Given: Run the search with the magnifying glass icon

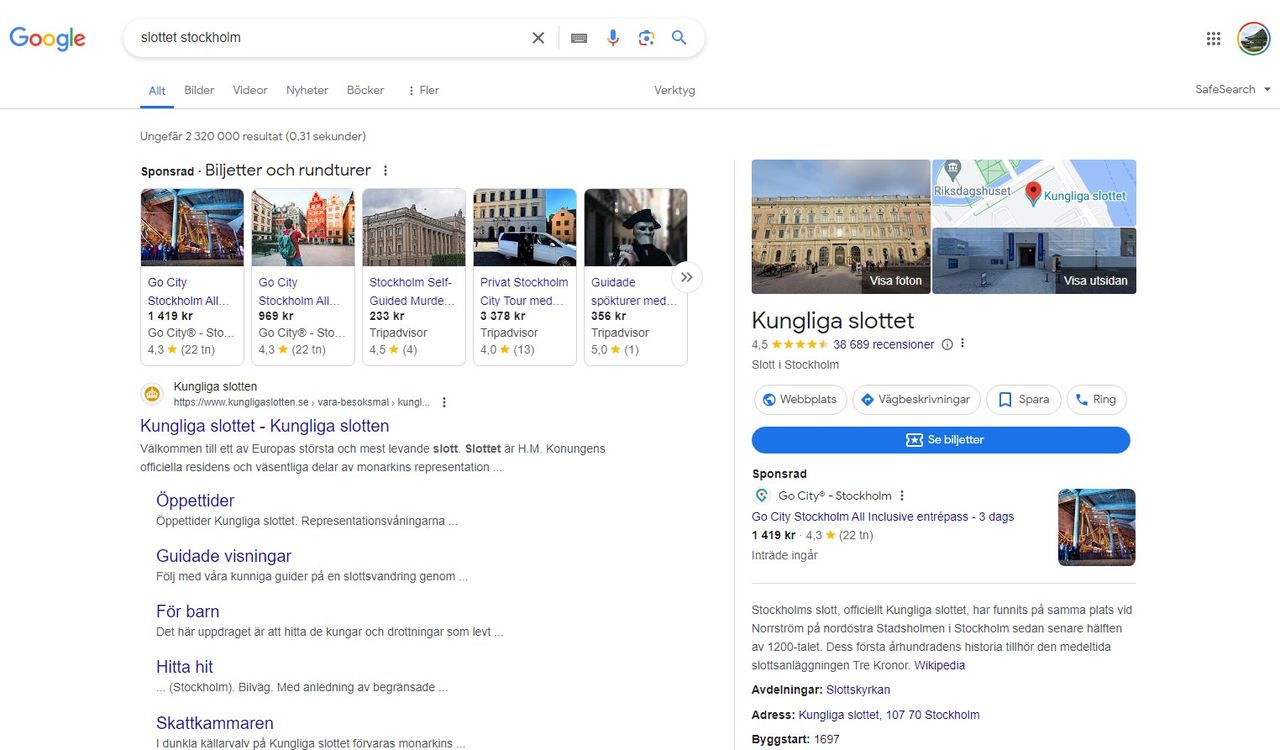Looking at the screenshot, I should pos(679,37).
